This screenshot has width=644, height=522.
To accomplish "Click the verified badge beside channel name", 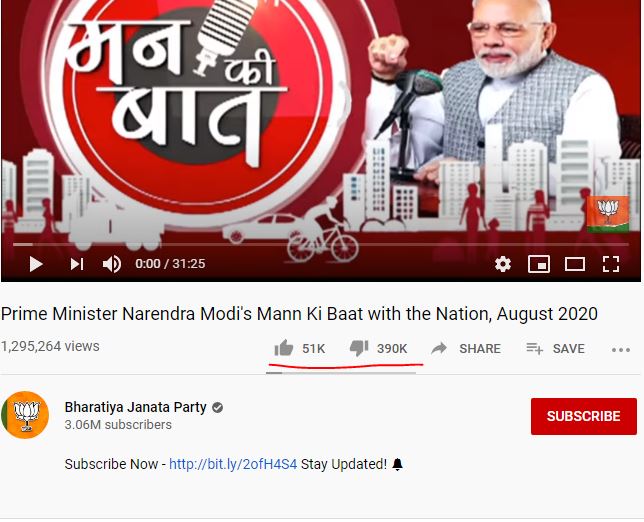I will pyautogui.click(x=217, y=407).
